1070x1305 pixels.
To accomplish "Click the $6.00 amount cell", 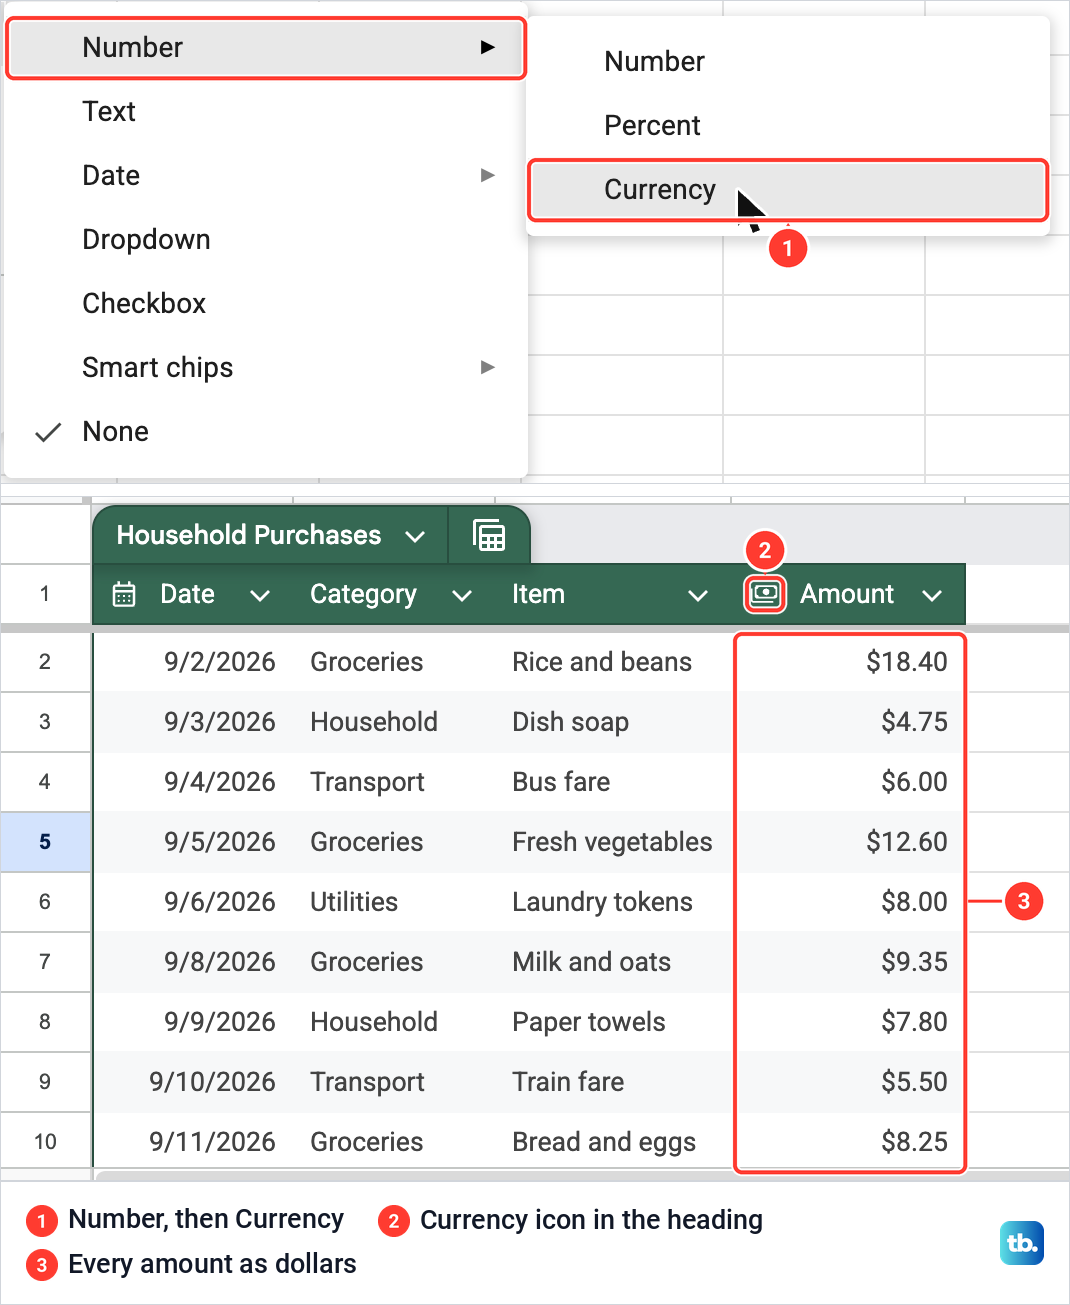I will 850,782.
